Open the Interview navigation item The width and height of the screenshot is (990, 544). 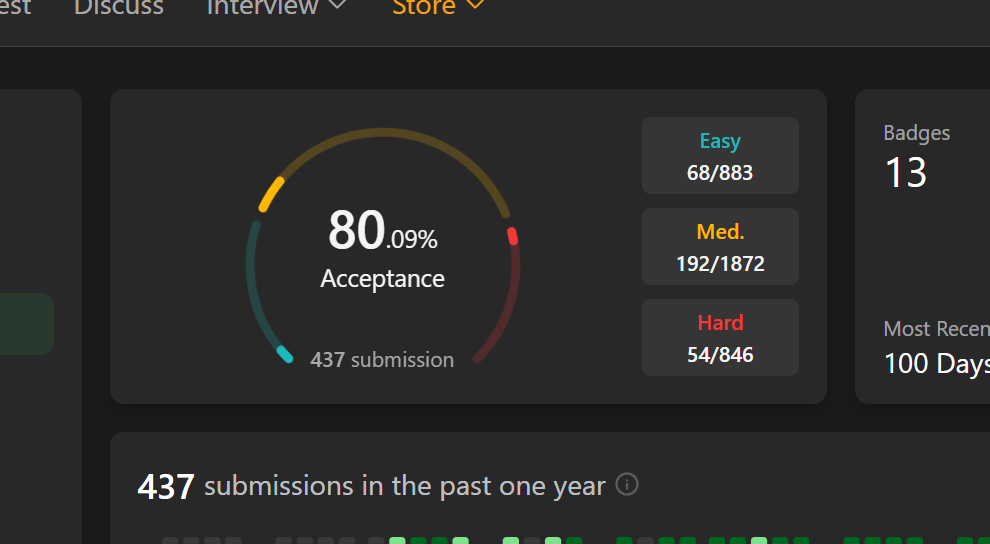[x=263, y=7]
